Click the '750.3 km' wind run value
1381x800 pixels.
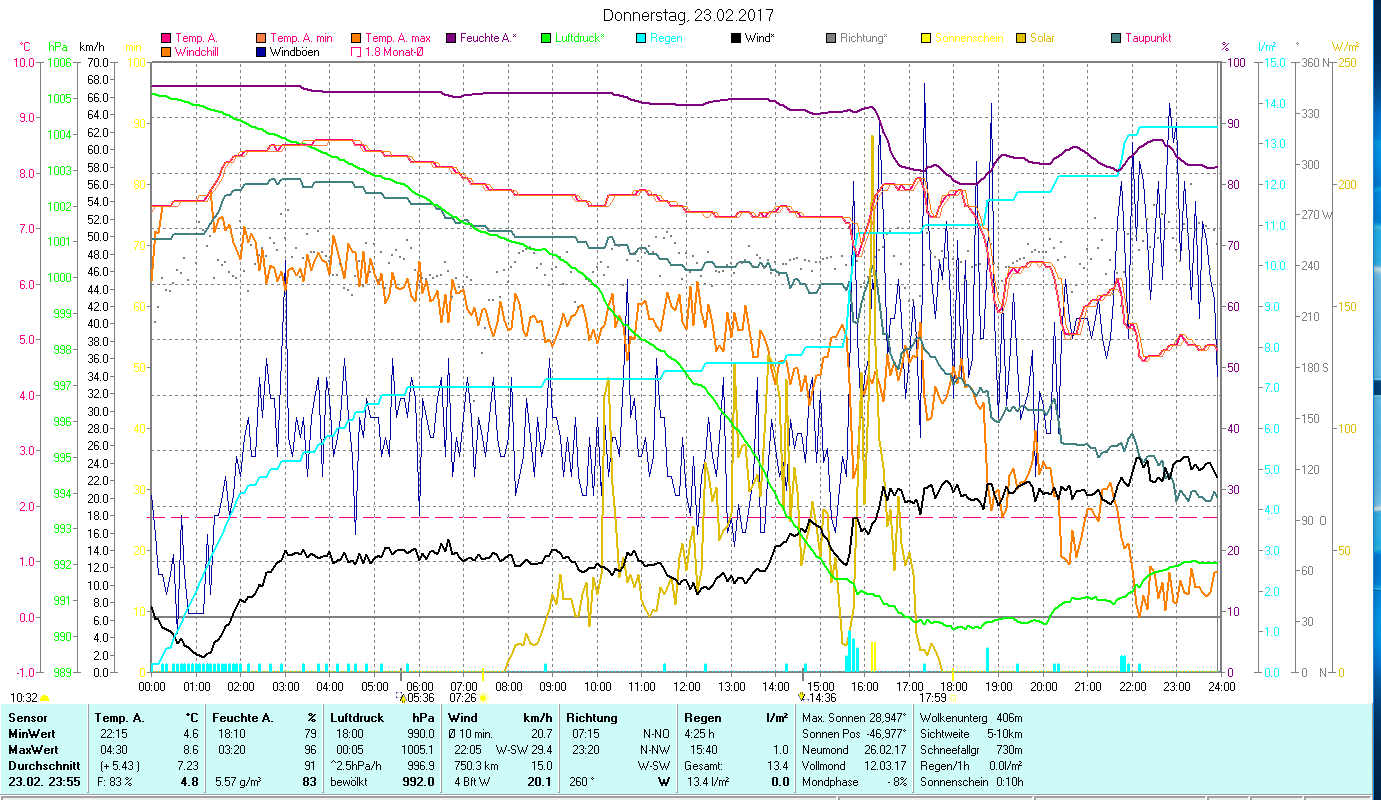(x=476, y=766)
